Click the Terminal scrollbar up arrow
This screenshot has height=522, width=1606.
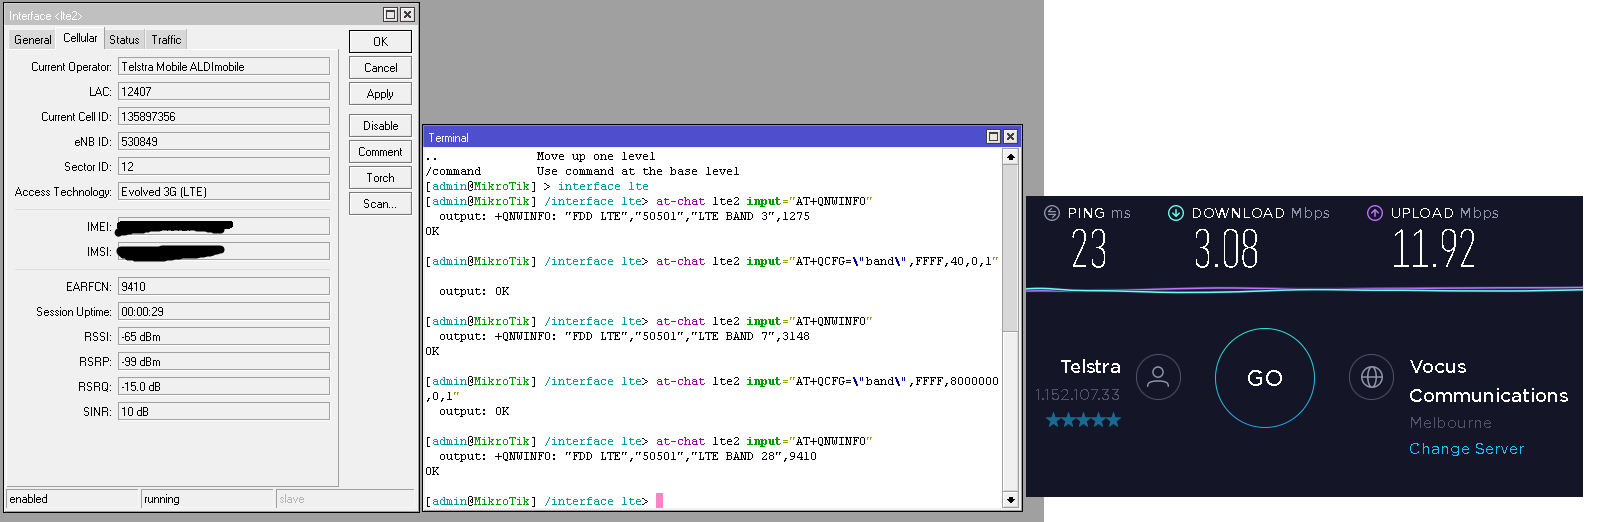pos(1011,156)
